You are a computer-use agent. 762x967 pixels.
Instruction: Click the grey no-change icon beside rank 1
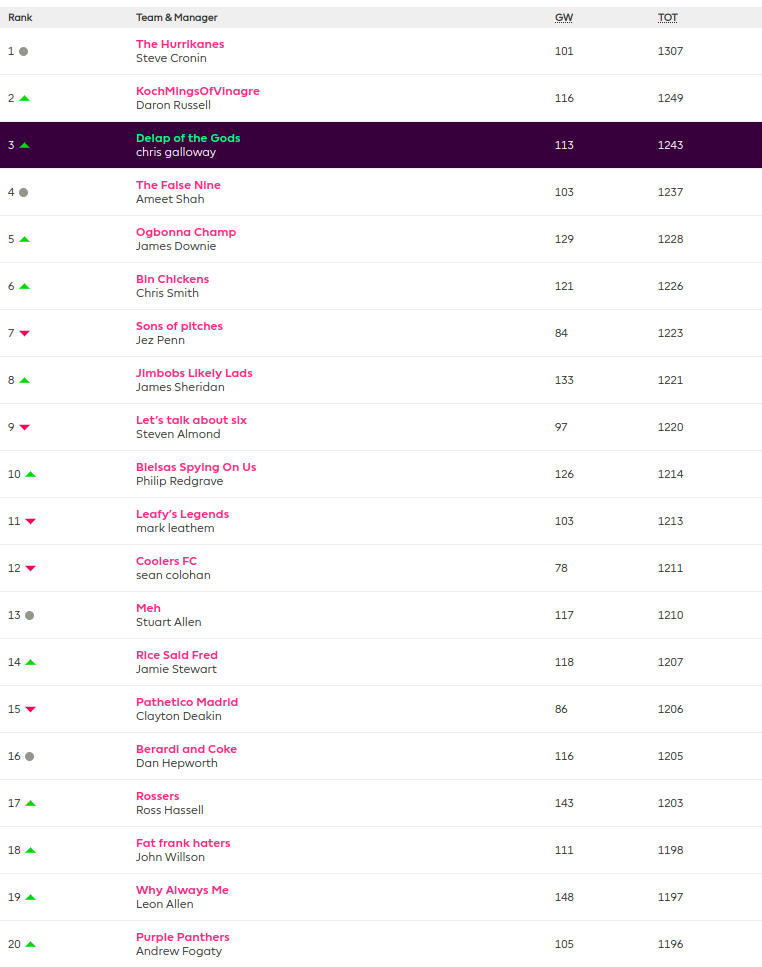23,51
